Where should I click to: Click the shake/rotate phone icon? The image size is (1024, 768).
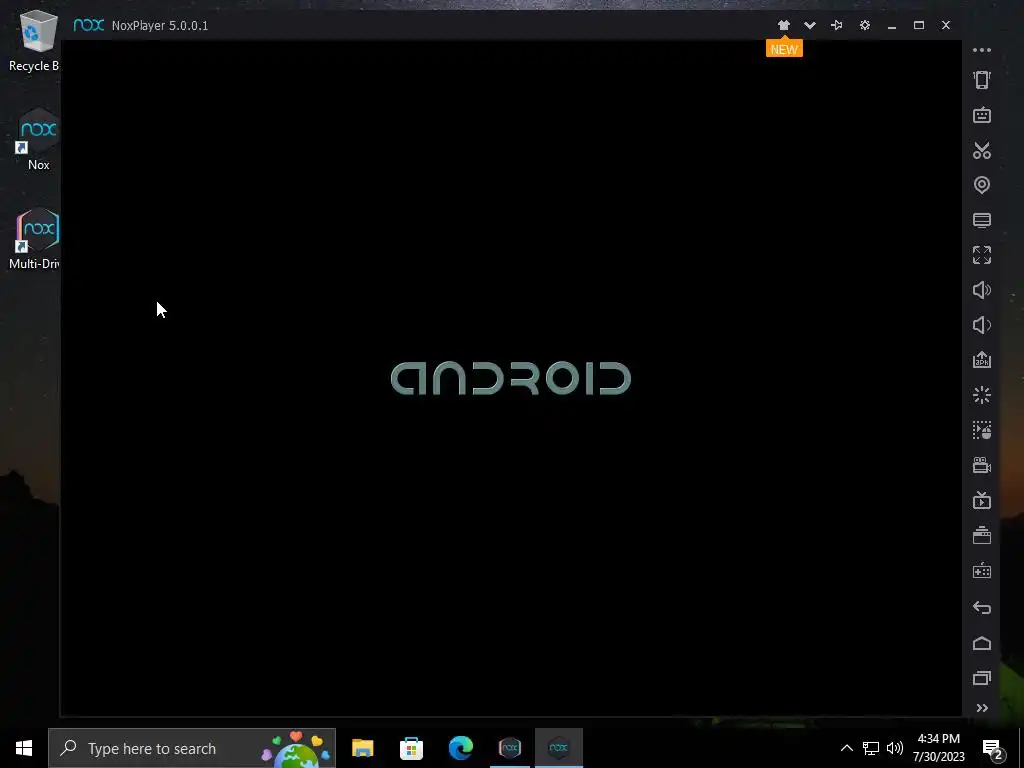(982, 80)
